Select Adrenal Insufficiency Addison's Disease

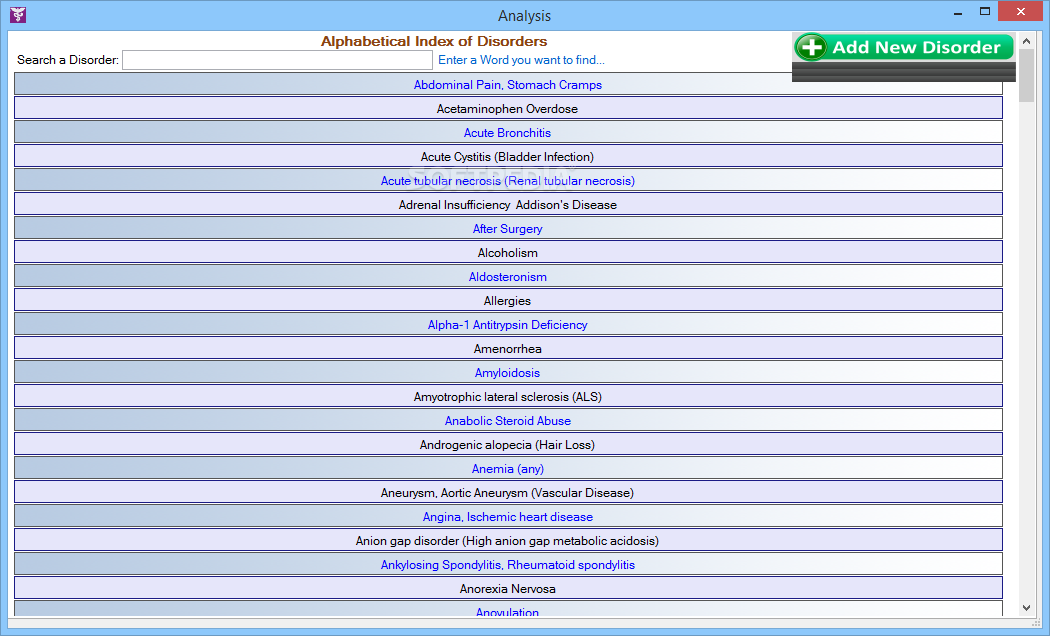[508, 205]
